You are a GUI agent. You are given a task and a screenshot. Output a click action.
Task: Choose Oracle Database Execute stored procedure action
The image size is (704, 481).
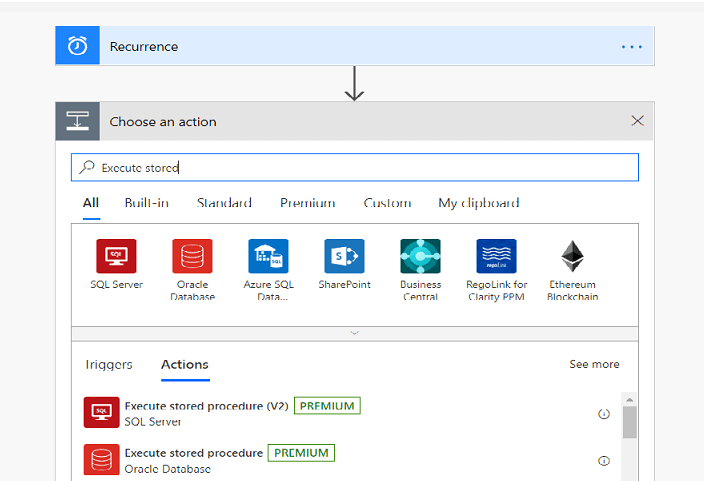click(x=352, y=460)
